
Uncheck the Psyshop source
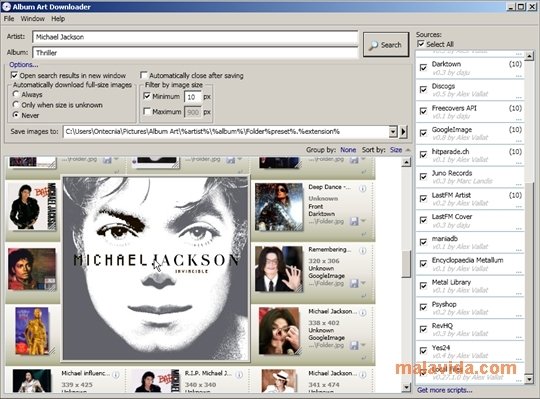(x=424, y=307)
